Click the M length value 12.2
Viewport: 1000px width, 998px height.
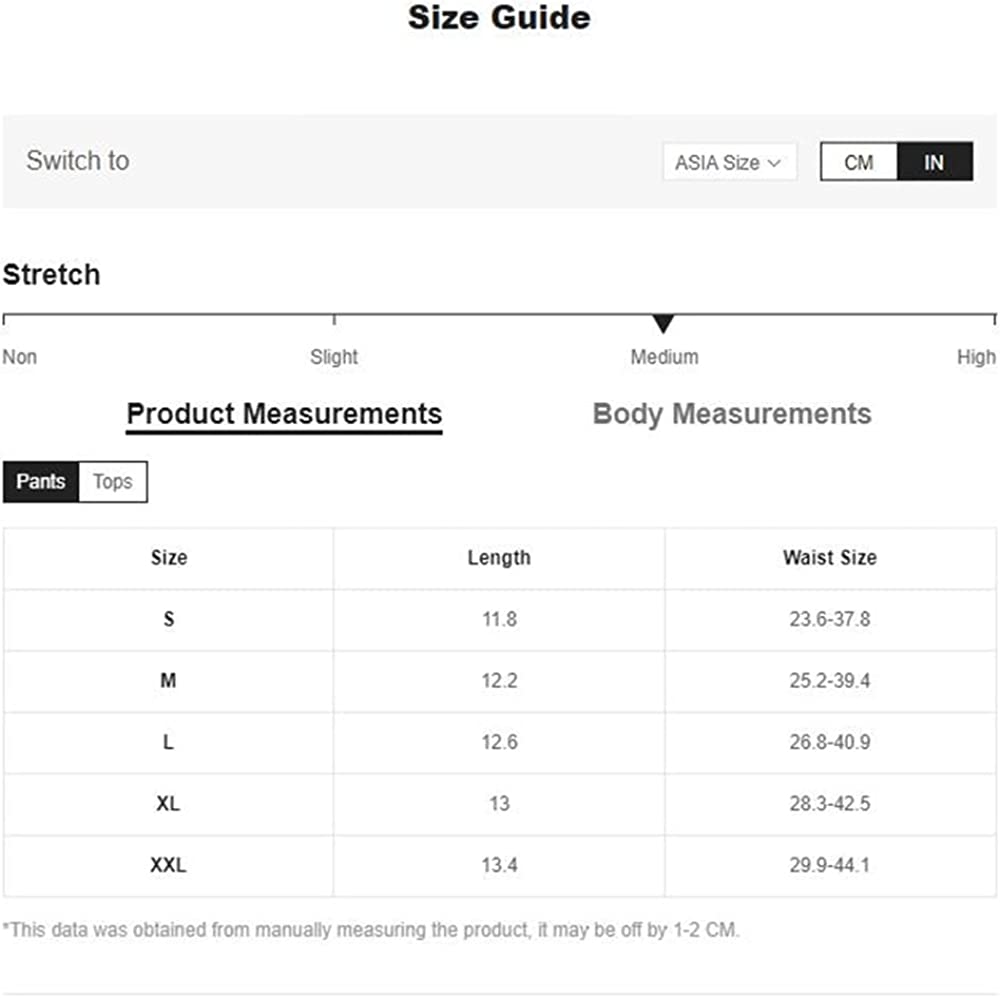pyautogui.click(x=499, y=681)
